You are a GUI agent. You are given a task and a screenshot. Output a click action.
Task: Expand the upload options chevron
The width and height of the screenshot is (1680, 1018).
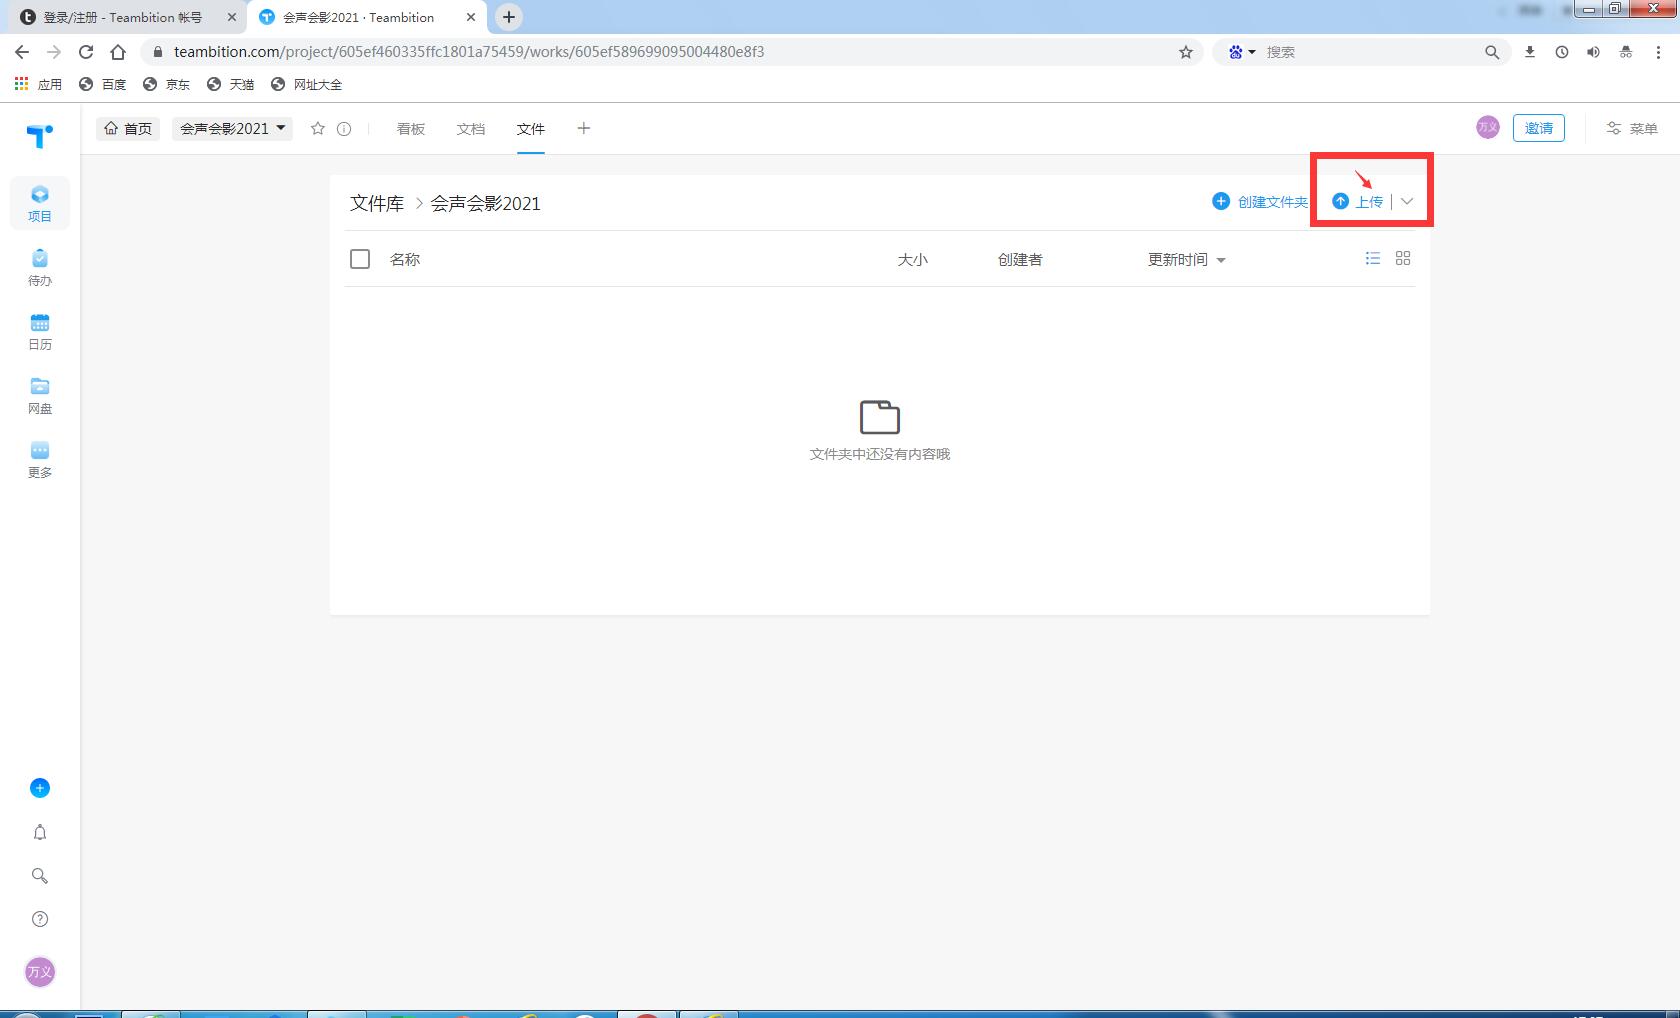tap(1407, 201)
